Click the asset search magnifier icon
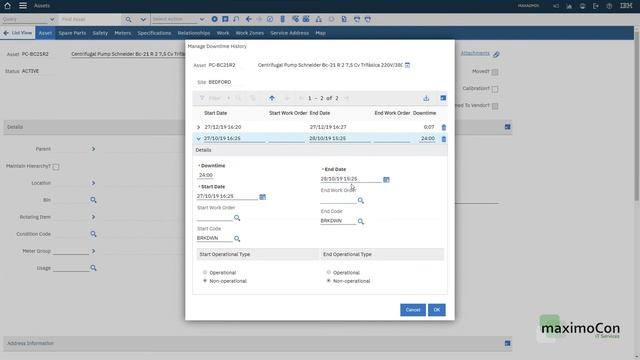Screen dimensions: 640x360 128,19
